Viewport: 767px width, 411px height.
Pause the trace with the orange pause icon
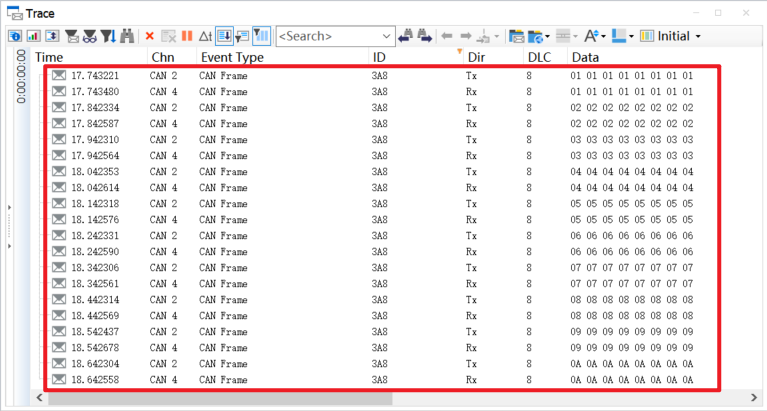(x=187, y=36)
